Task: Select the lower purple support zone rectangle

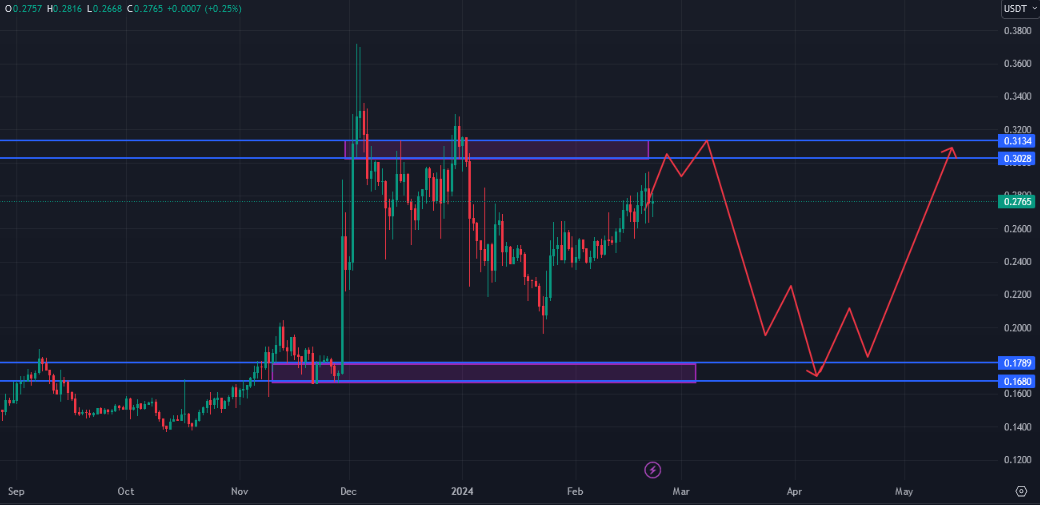Action: tap(484, 372)
